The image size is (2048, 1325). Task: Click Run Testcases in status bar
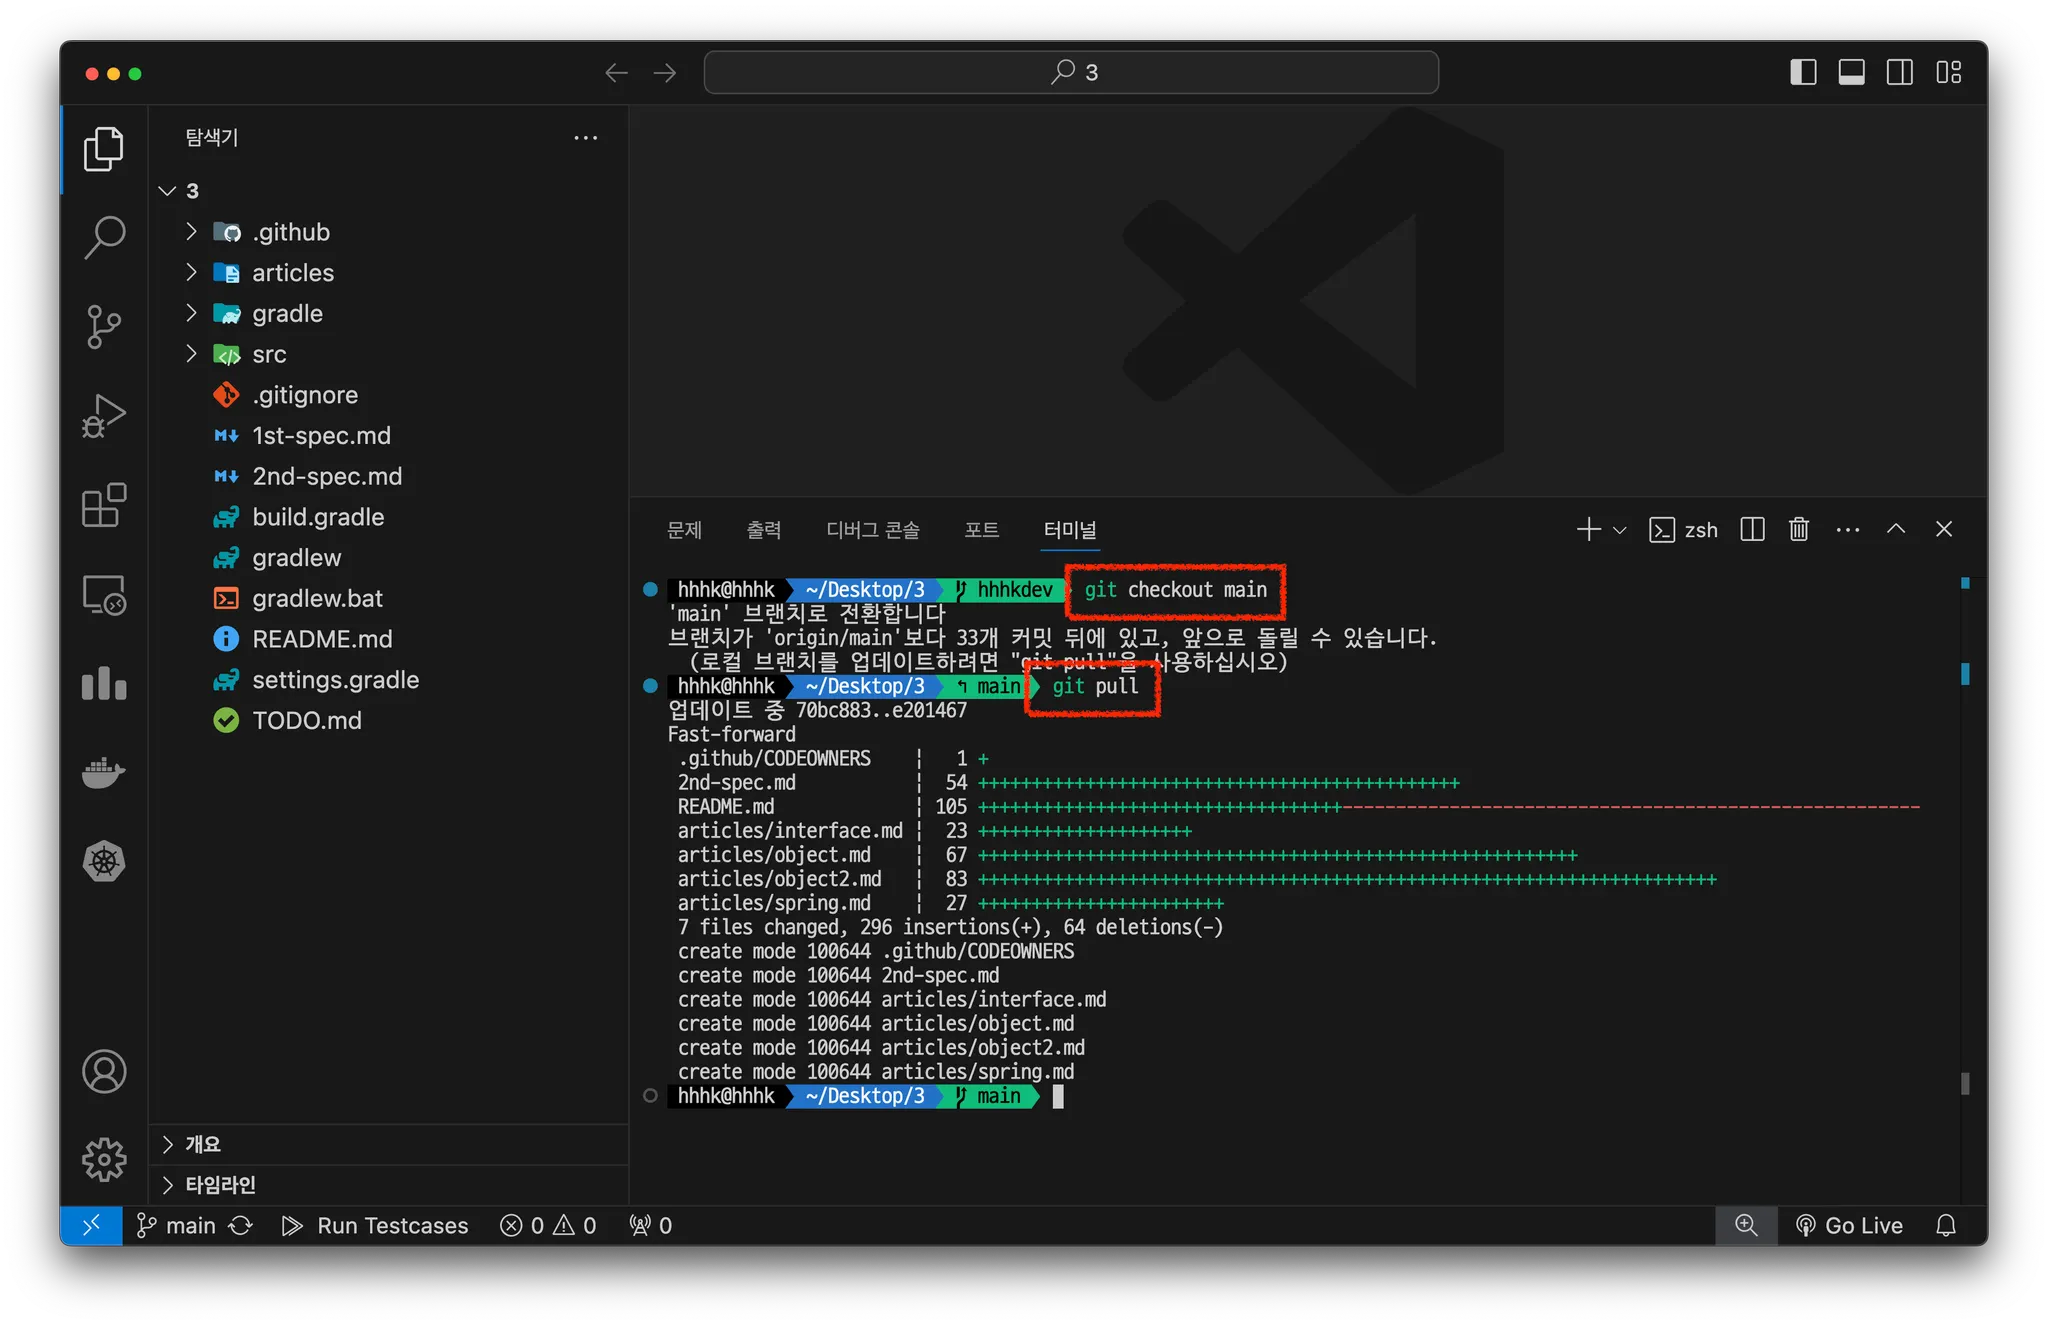[x=376, y=1225]
